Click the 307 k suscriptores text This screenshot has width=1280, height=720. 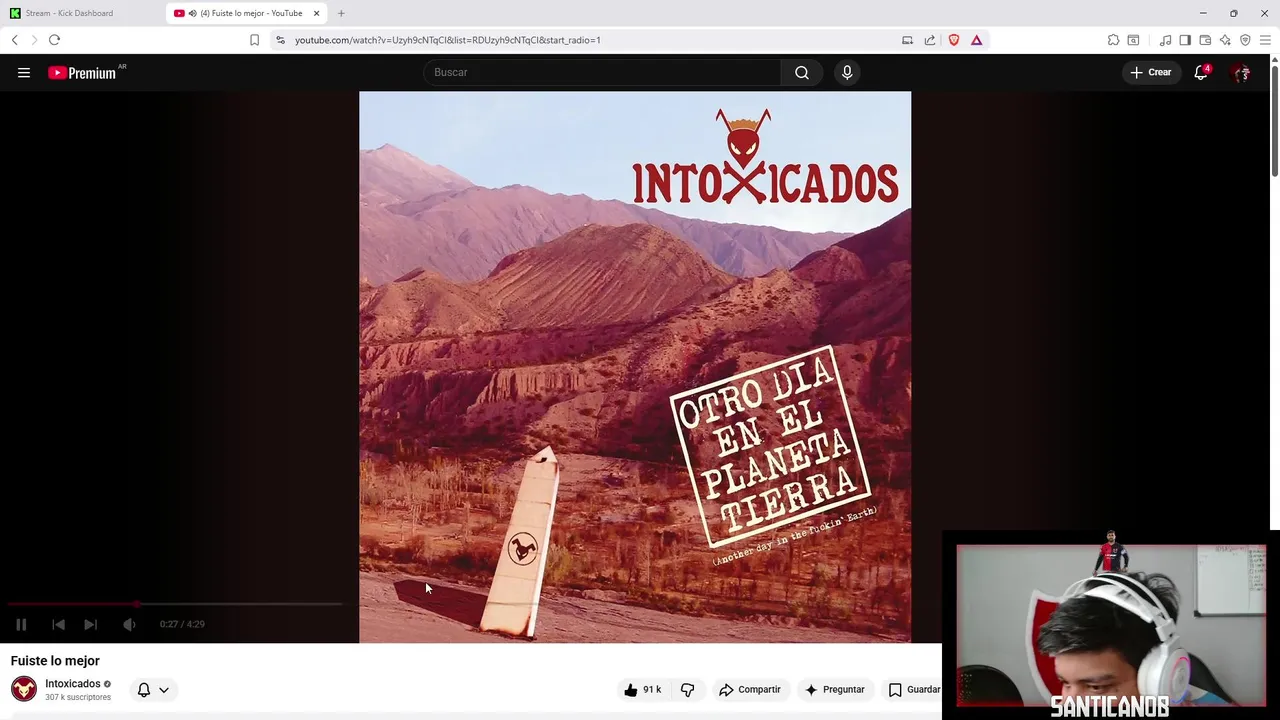tap(78, 697)
